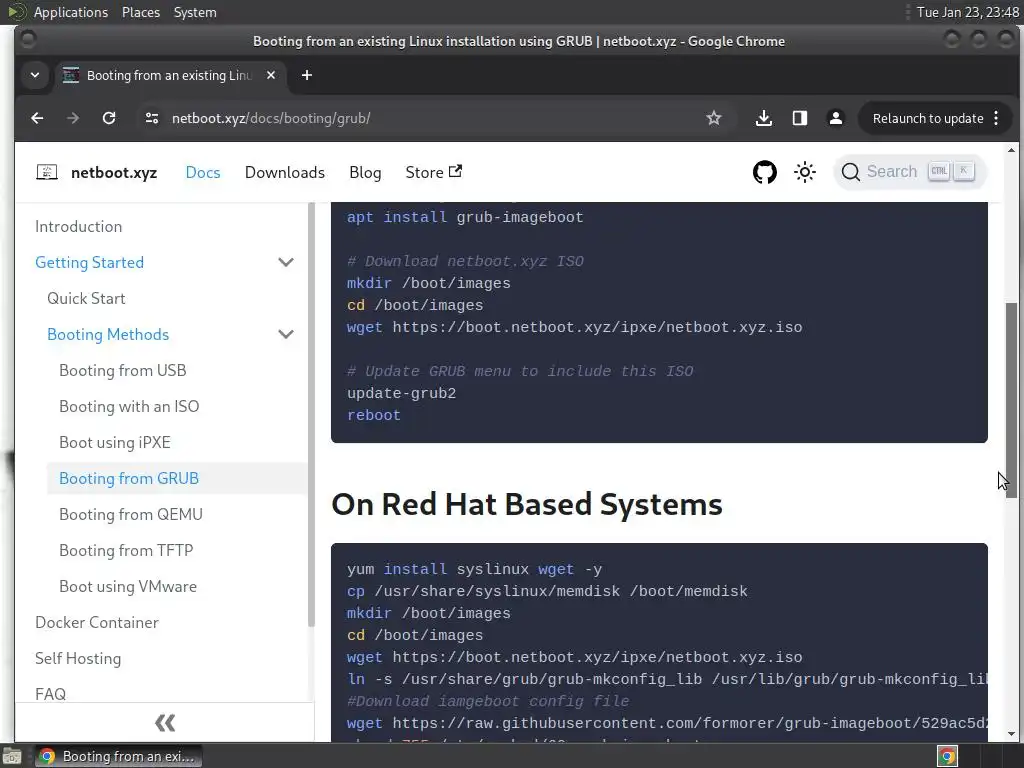The width and height of the screenshot is (1024, 768).
Task: Open the System menu
Action: point(195,12)
